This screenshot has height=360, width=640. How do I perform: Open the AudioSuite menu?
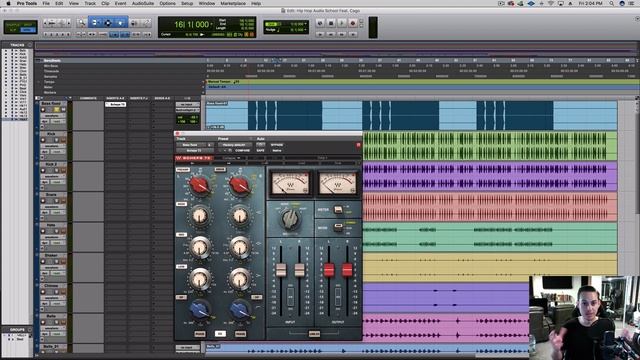click(x=142, y=3)
